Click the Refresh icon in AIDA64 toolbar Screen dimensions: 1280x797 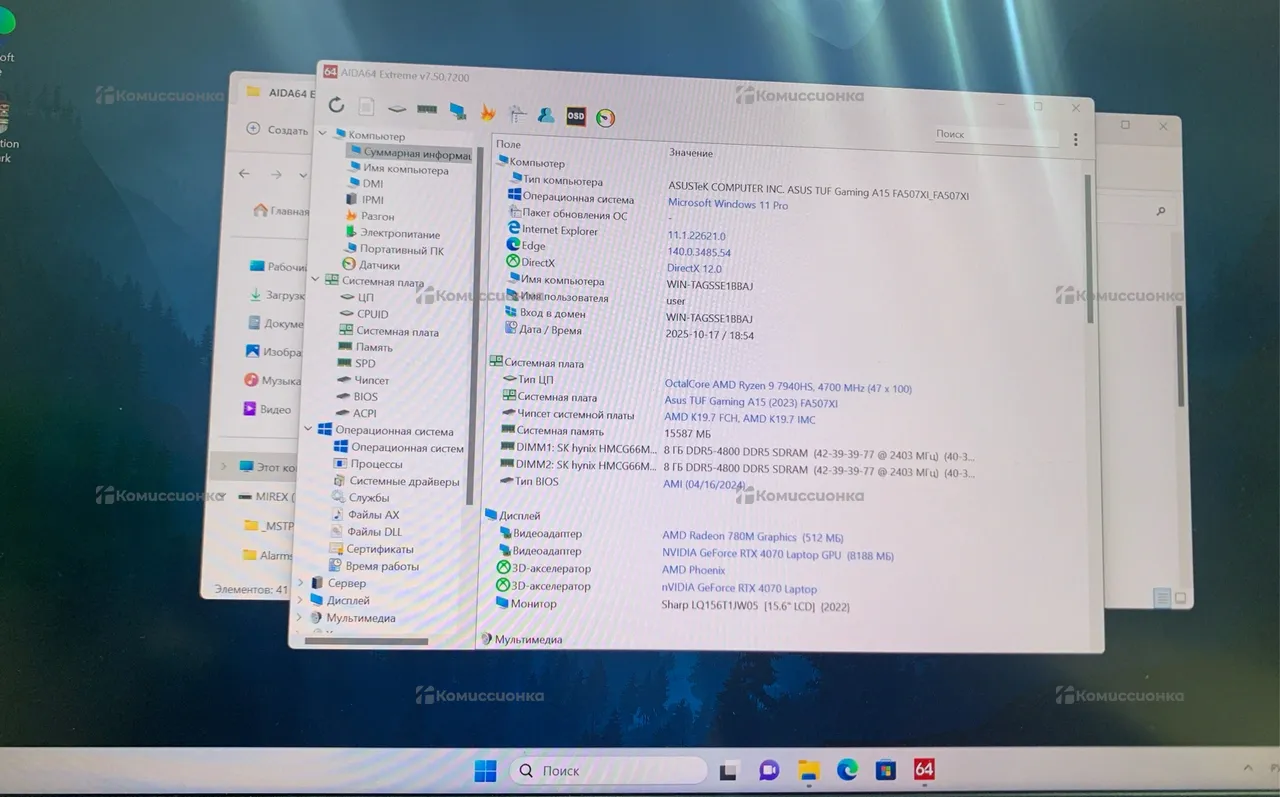pos(336,105)
